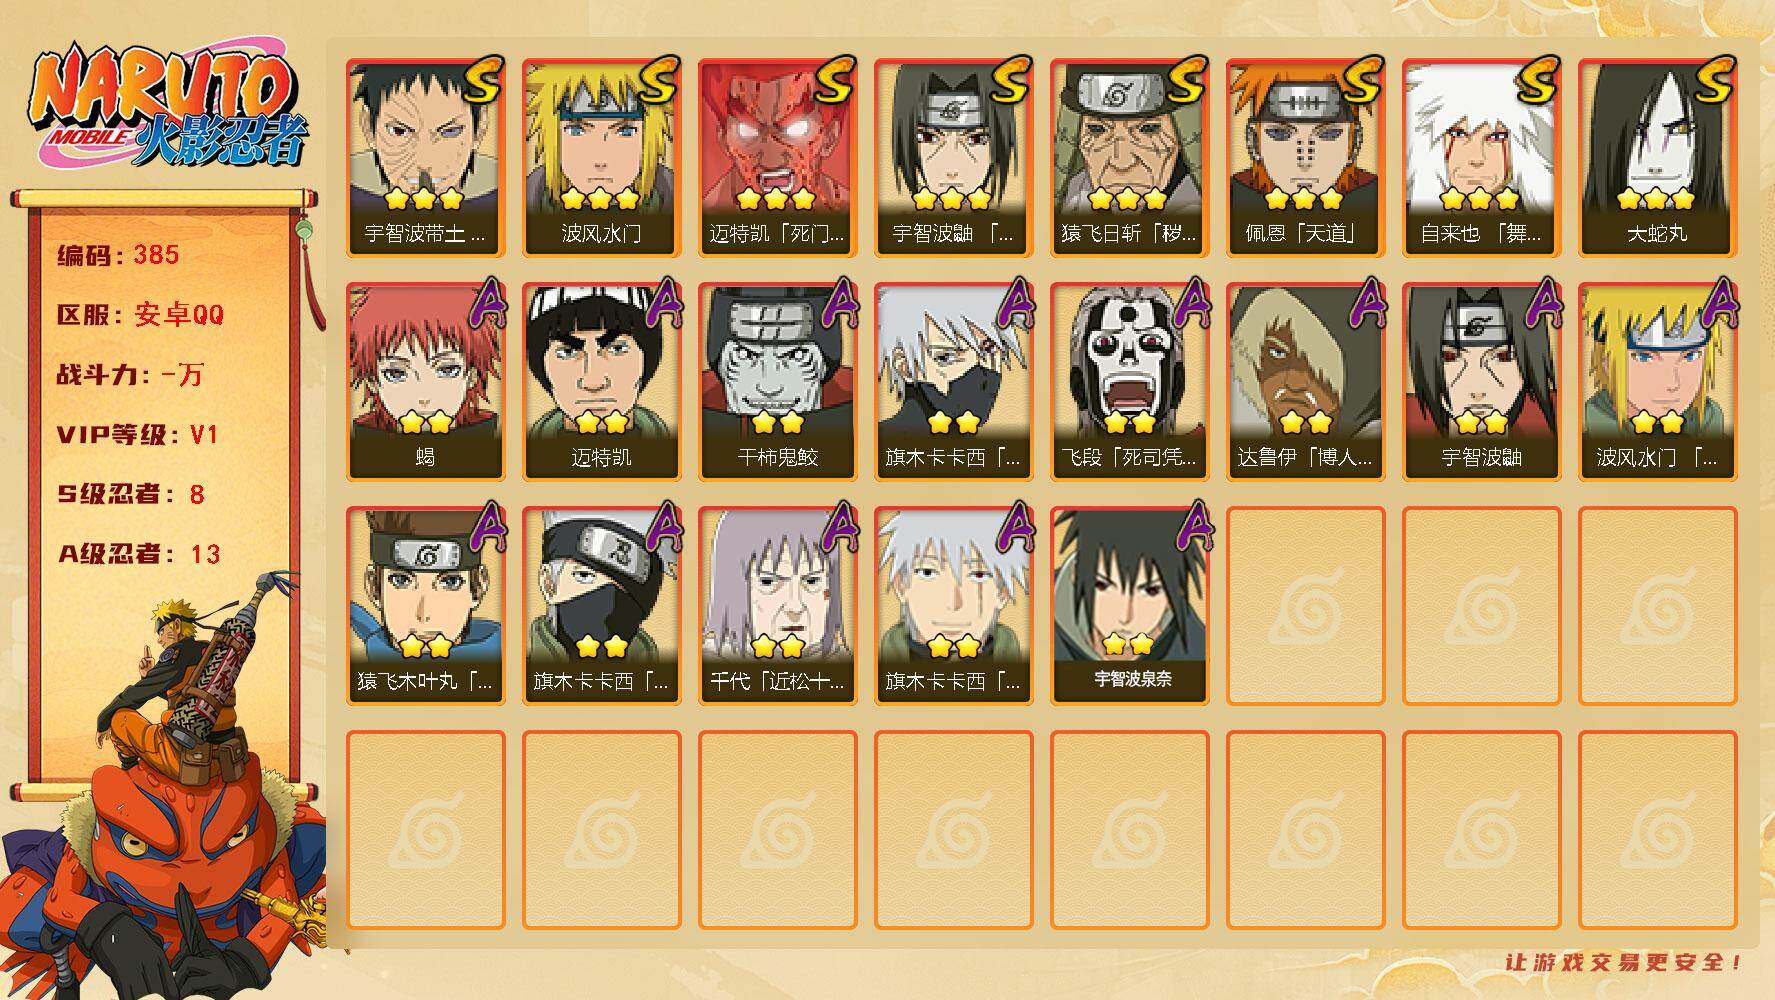Click the S级忍者 count label
This screenshot has width=1775, height=1000.
(131, 494)
